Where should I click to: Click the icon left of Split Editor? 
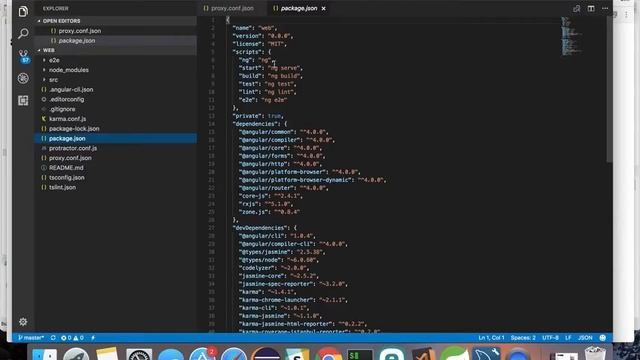[576, 8]
